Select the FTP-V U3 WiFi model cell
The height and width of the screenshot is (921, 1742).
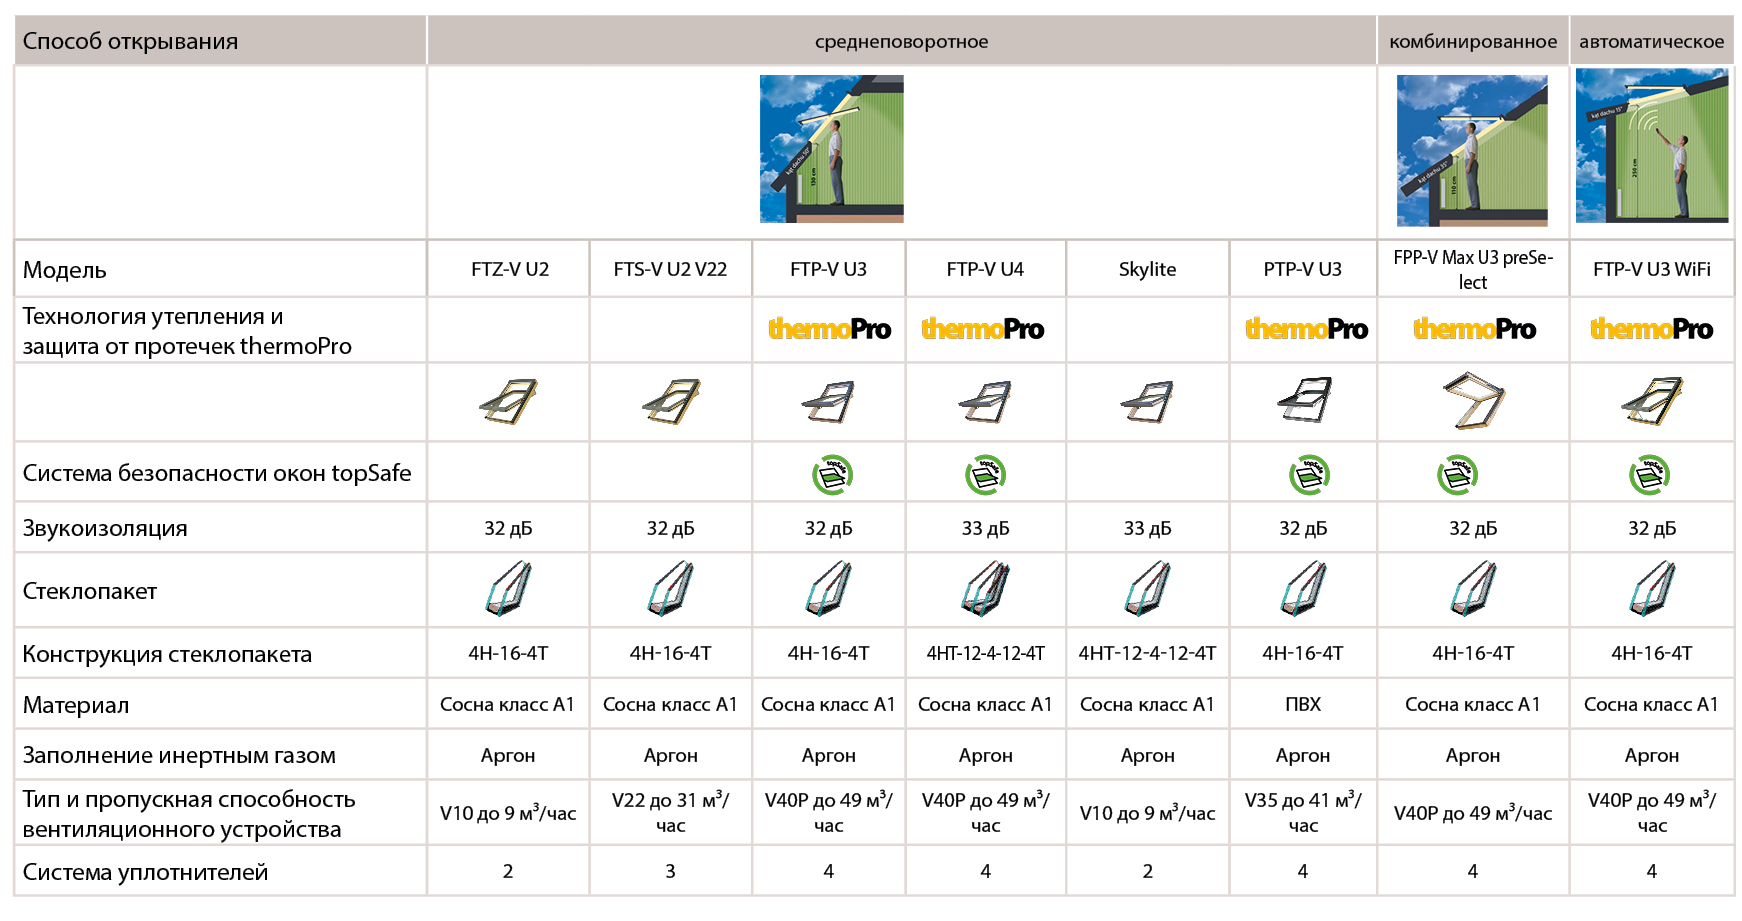pos(1651,269)
